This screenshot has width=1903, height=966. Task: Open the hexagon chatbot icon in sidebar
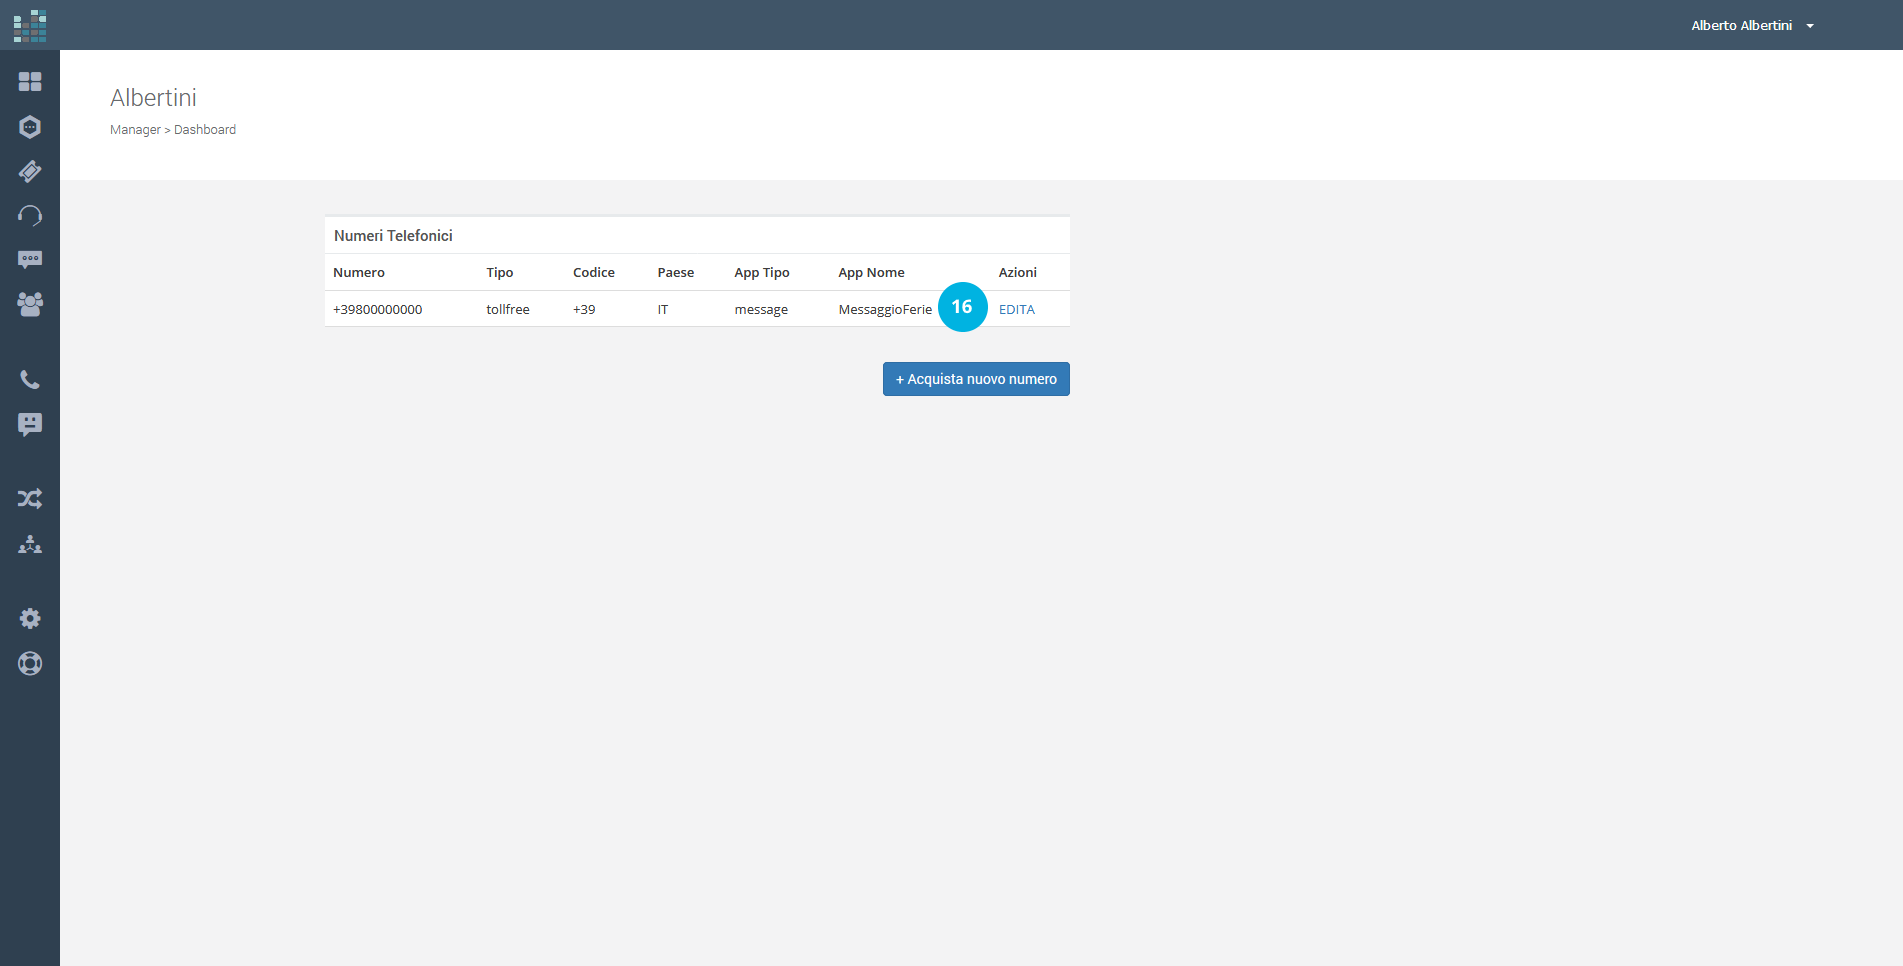tap(30, 127)
